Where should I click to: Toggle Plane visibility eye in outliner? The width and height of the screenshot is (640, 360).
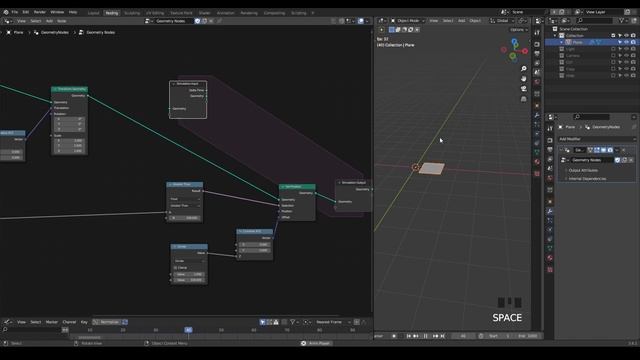coord(627,42)
